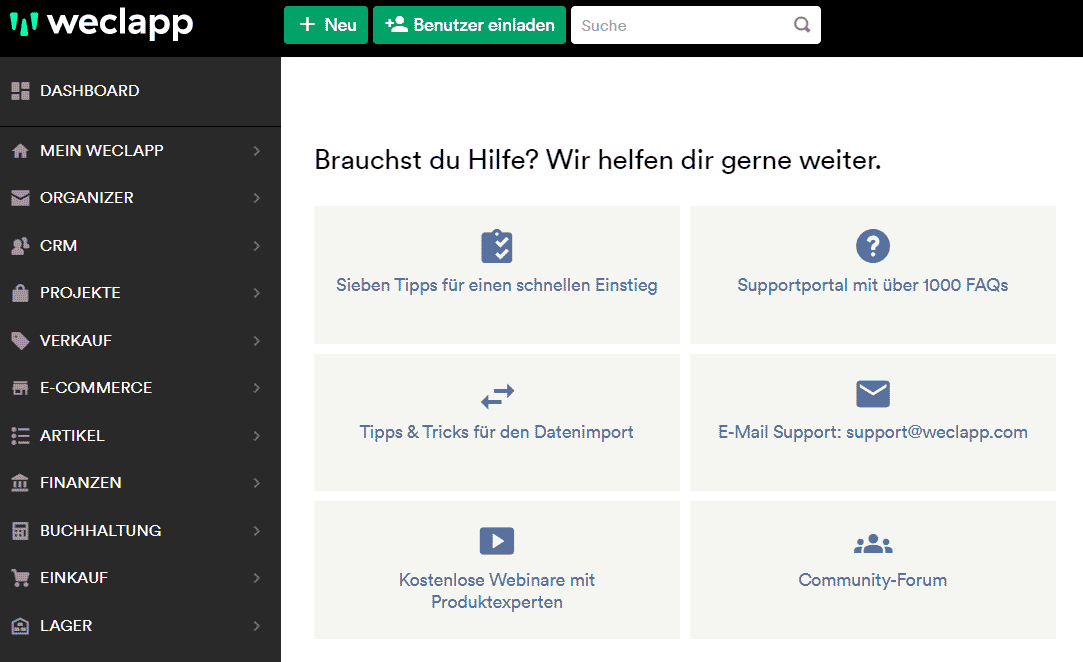Screen dimensions: 1083x662
Task: Open Kostenlose Webinare mit Produktexperten
Action: (x=497, y=570)
